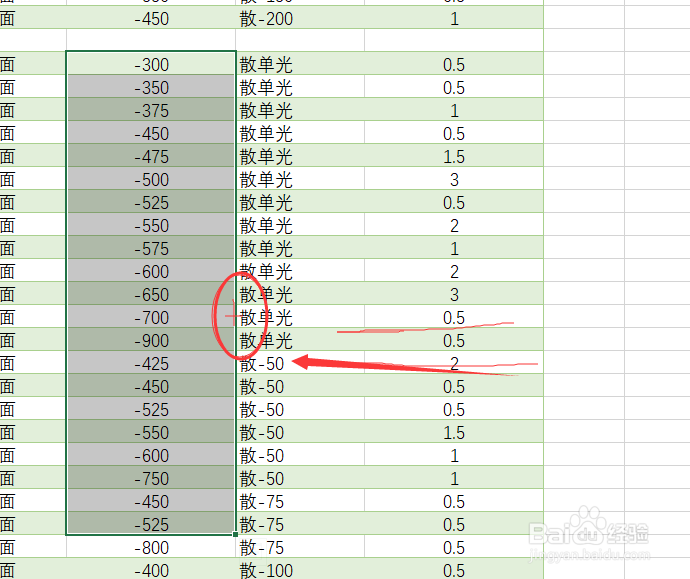Click the -600 cell beside 散单光
690x579 pixels.
coord(151,271)
